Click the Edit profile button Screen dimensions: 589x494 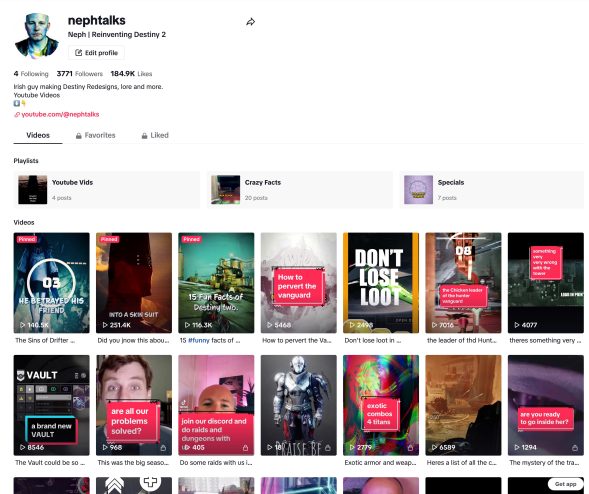[x=97, y=53]
